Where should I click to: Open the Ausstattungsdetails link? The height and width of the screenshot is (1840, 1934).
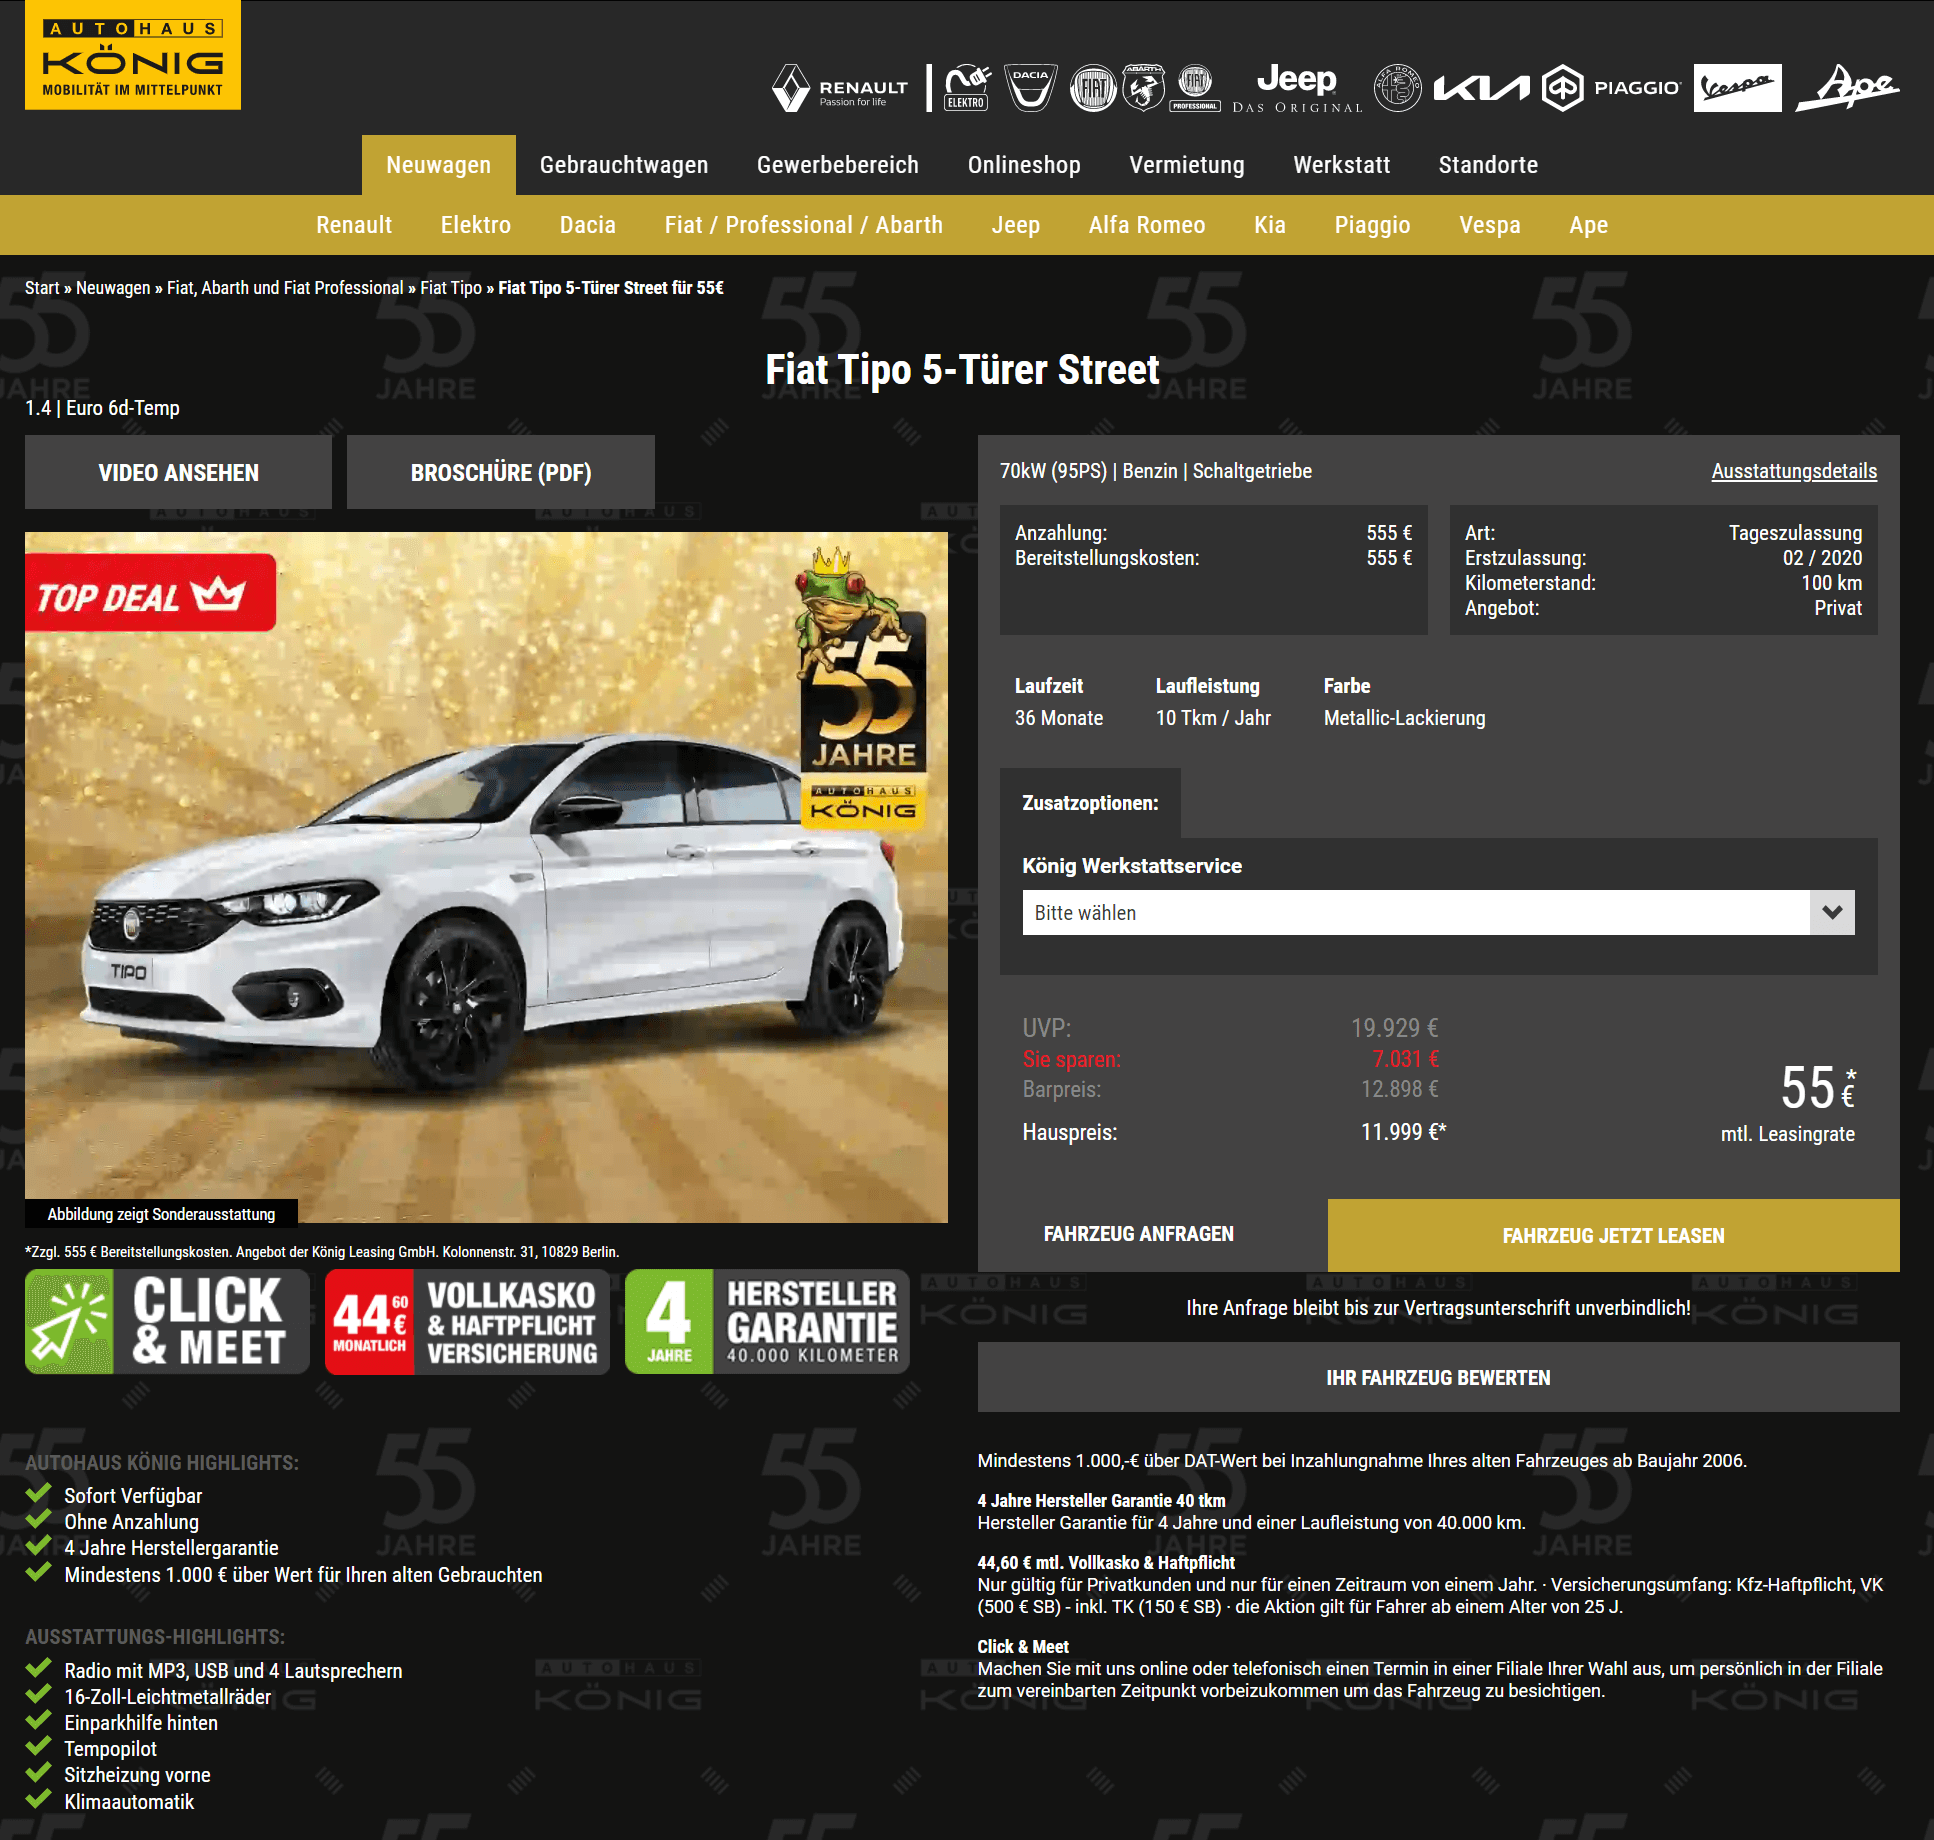coord(1794,471)
